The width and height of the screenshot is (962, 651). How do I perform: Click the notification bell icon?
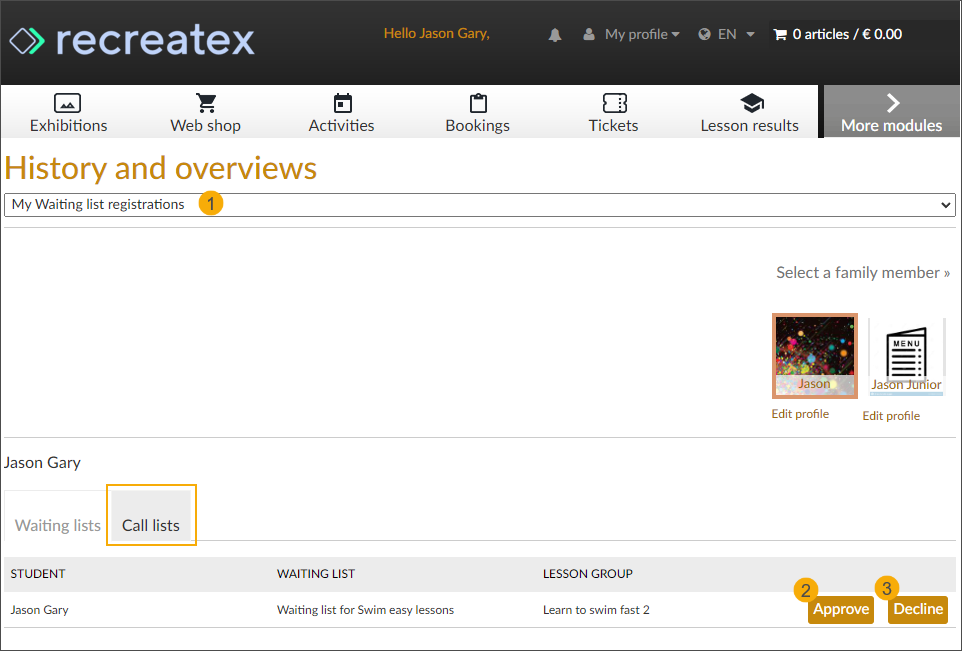pyautogui.click(x=555, y=33)
